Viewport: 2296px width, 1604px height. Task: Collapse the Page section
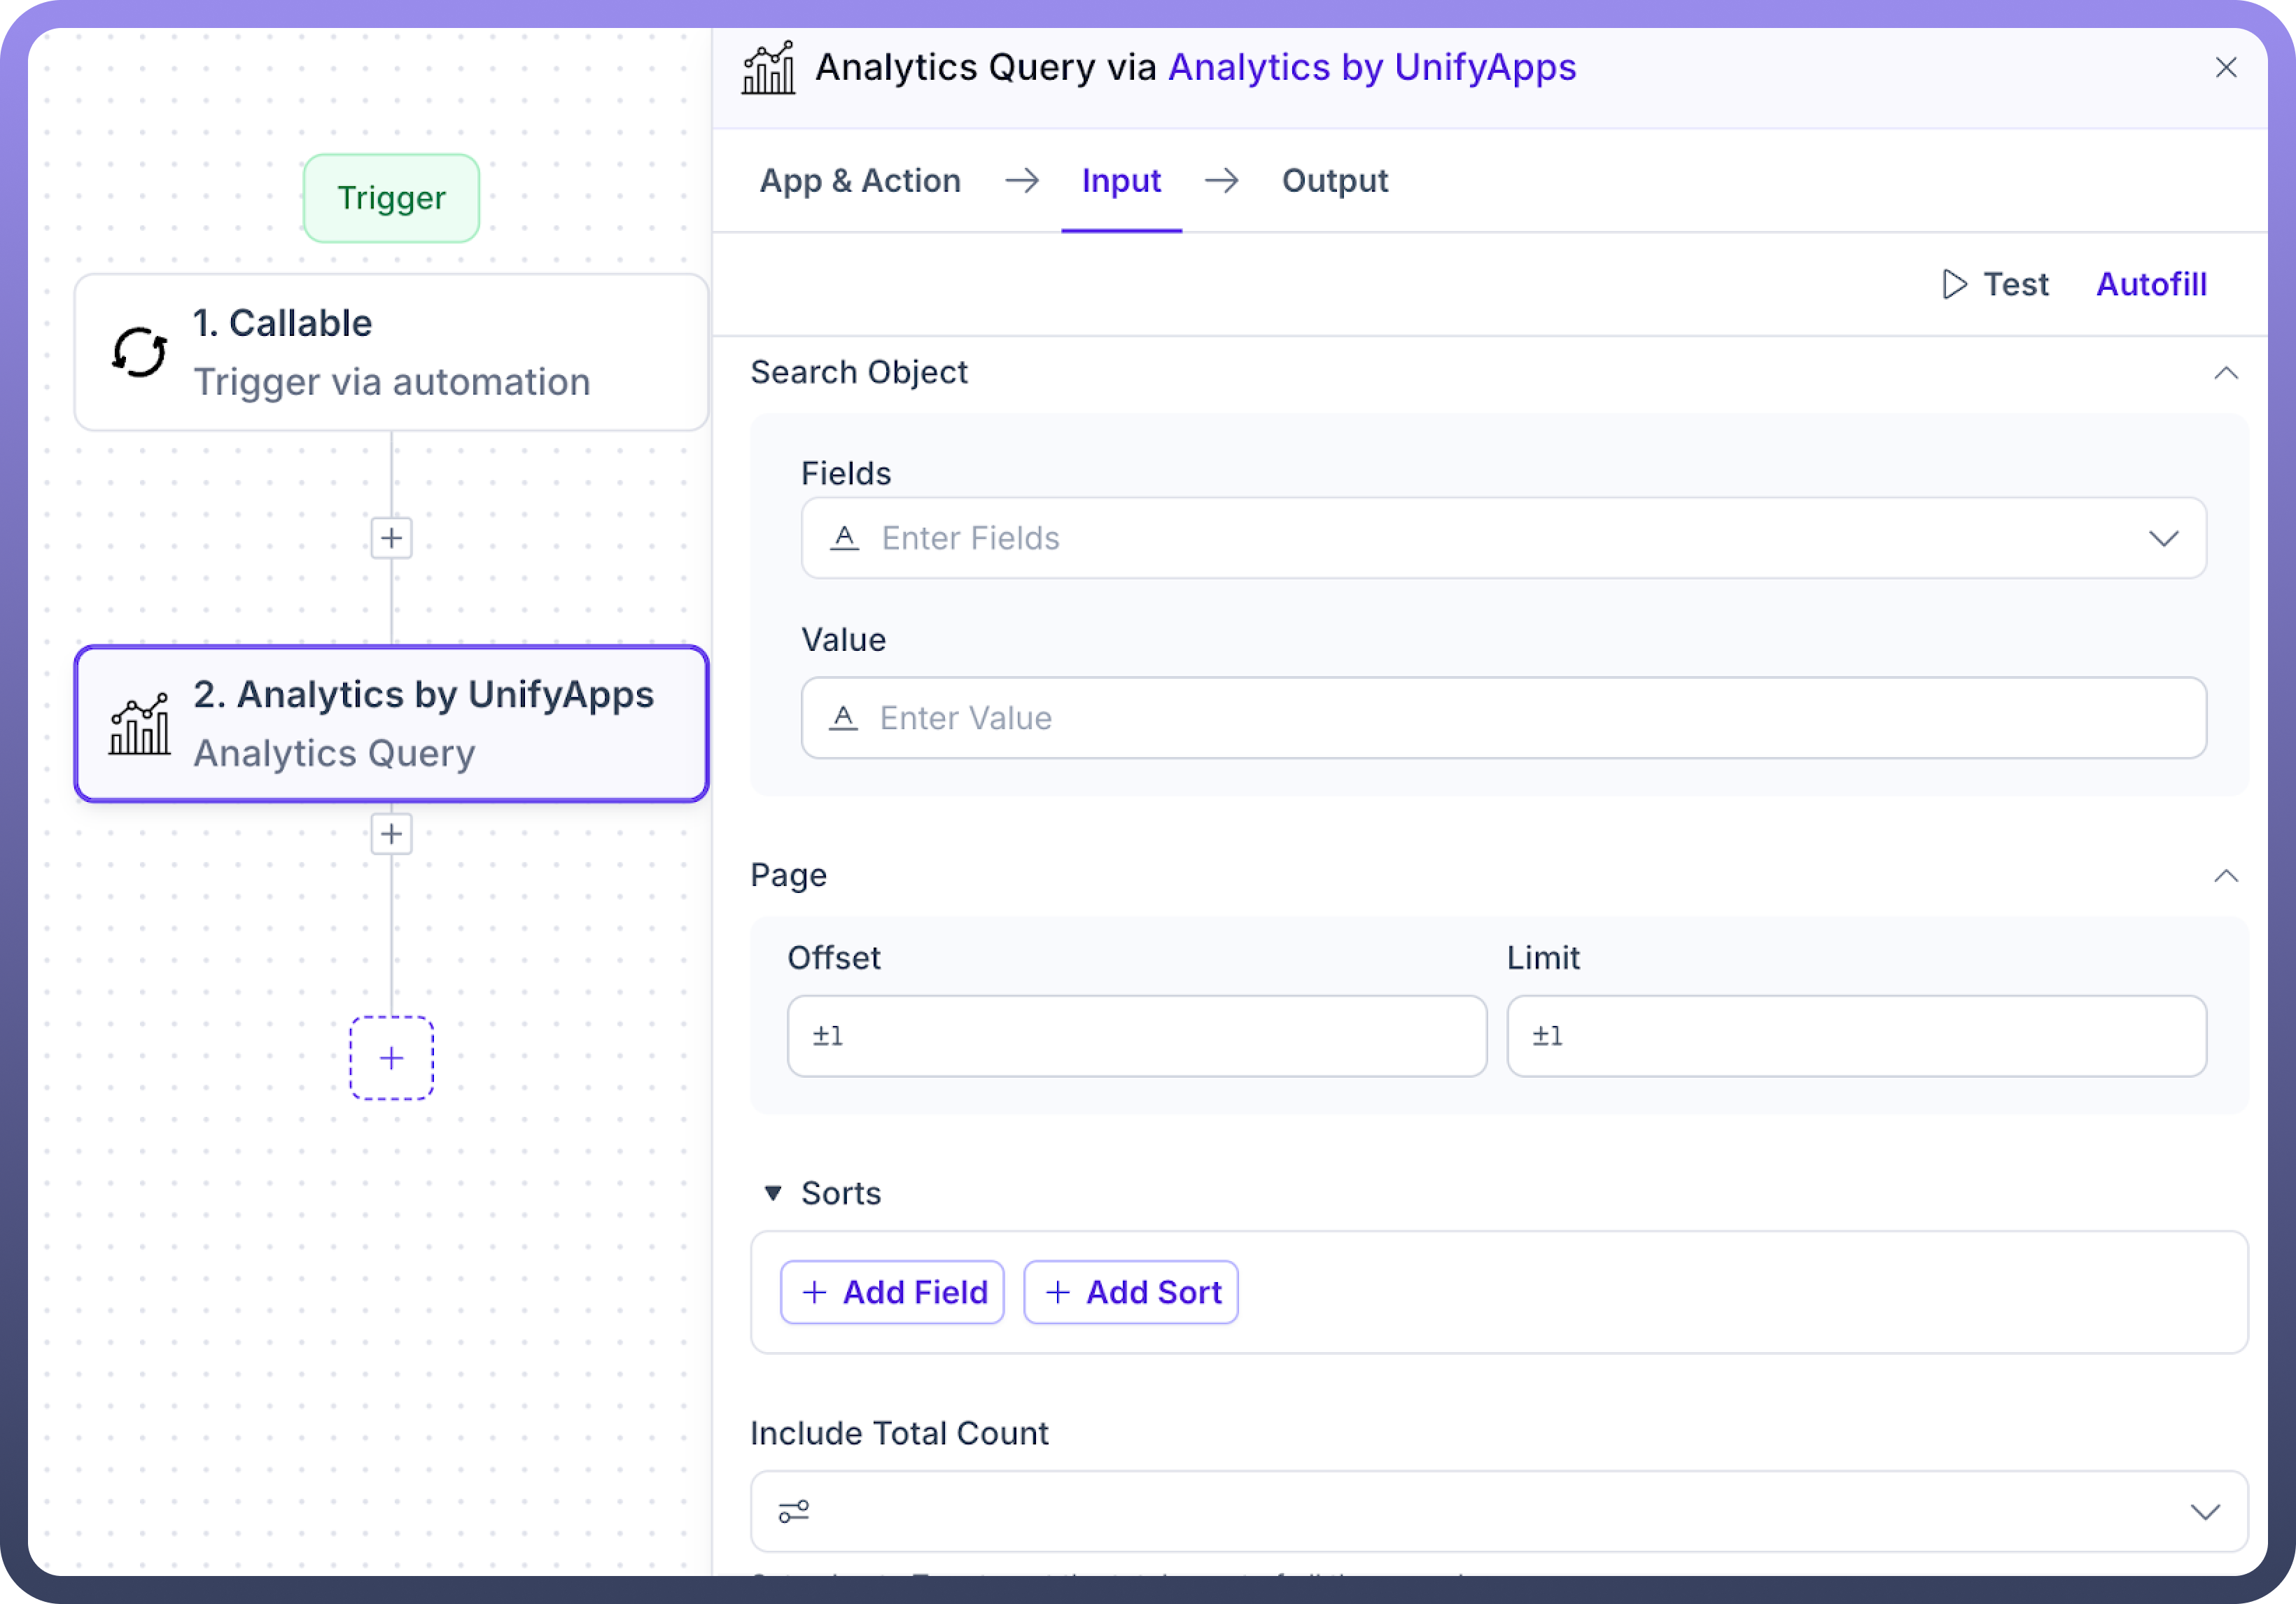pyautogui.click(x=2225, y=876)
